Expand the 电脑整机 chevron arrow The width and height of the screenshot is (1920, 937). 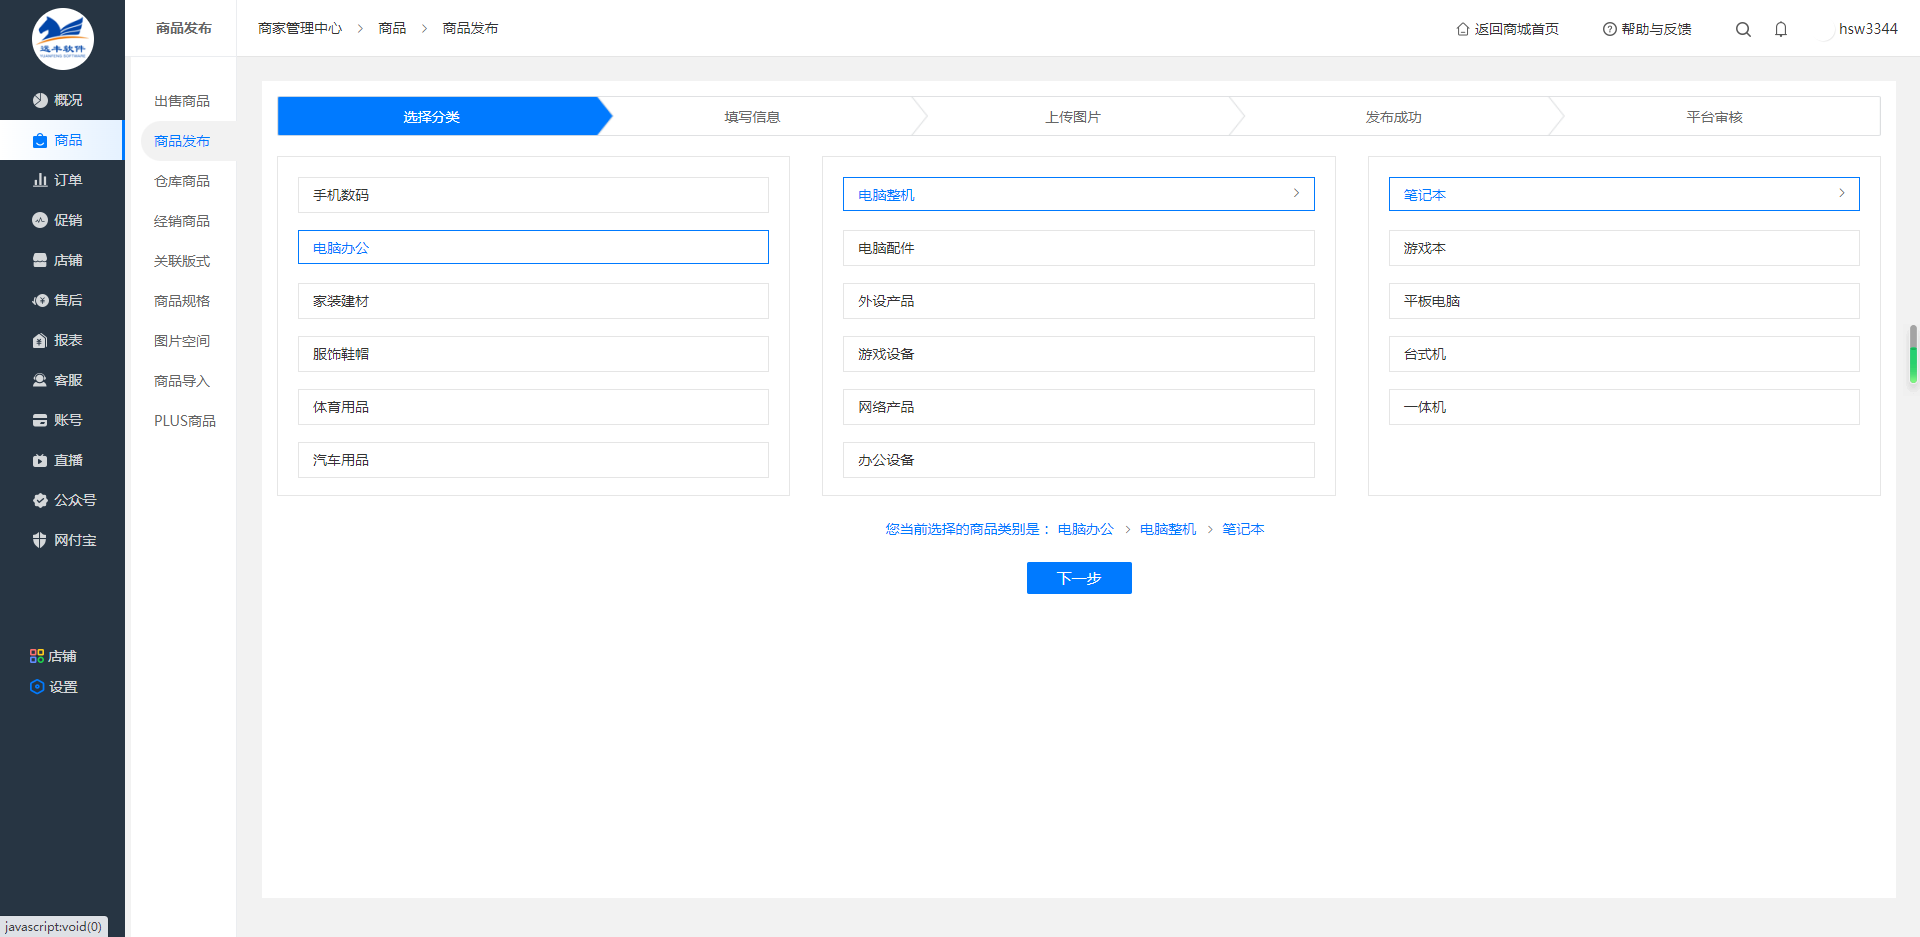(1296, 193)
